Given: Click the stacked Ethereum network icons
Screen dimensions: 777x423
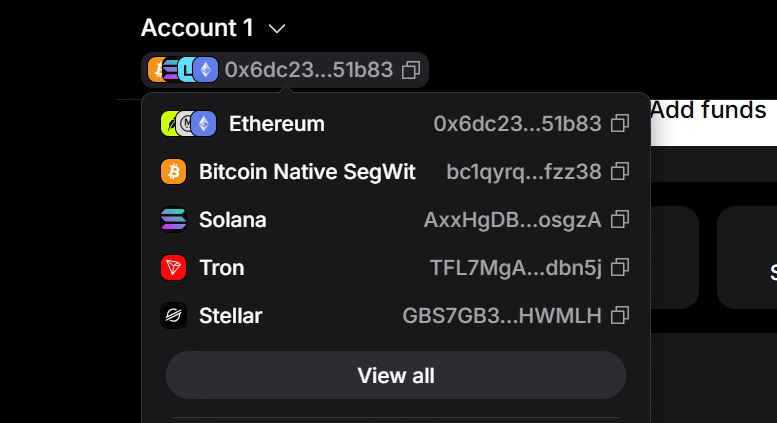Looking at the screenshot, I should click(188, 123).
